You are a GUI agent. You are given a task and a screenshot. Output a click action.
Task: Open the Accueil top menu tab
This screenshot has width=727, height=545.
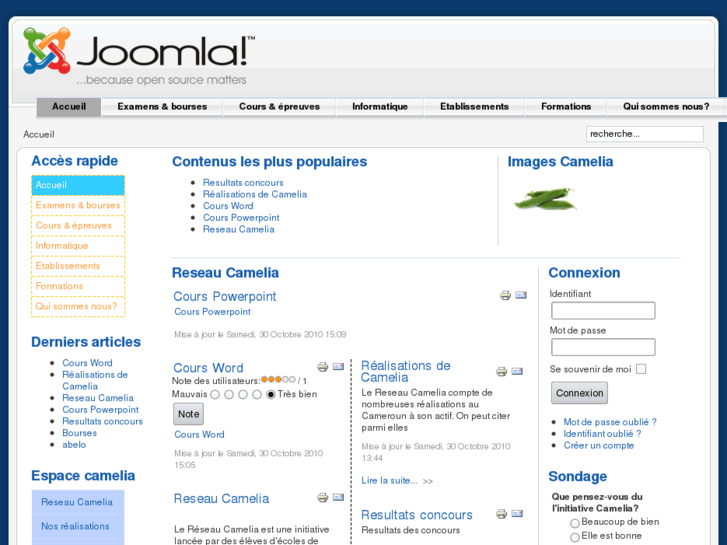tap(69, 107)
